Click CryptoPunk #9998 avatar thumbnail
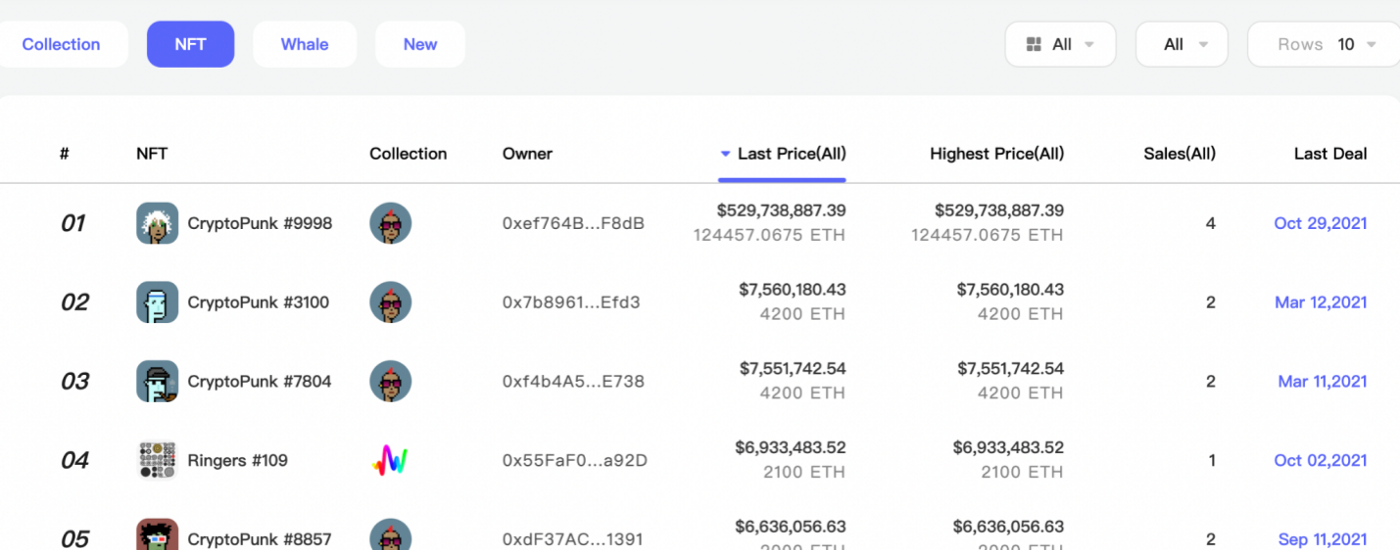This screenshot has width=1400, height=550. (x=157, y=223)
